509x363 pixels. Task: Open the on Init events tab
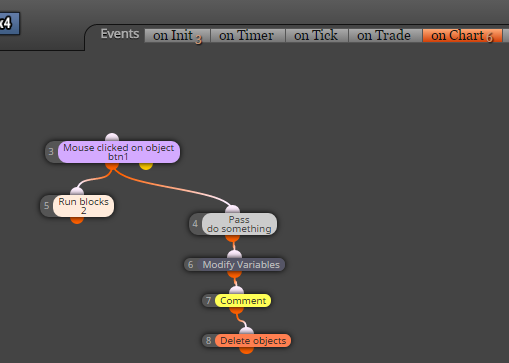pyautogui.click(x=177, y=35)
